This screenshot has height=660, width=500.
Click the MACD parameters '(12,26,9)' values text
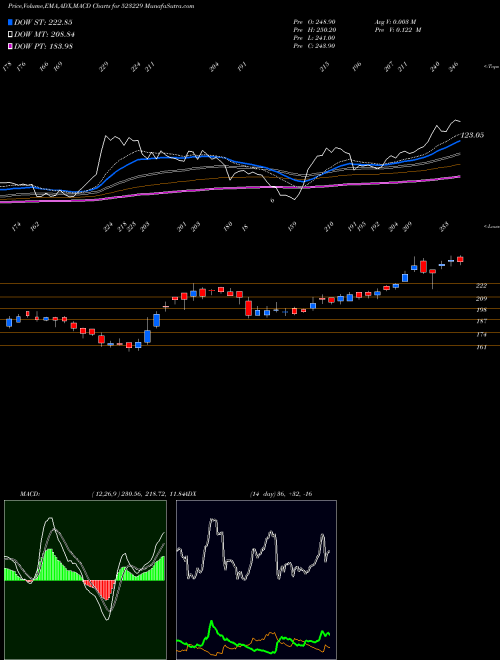pyautogui.click(x=138, y=494)
